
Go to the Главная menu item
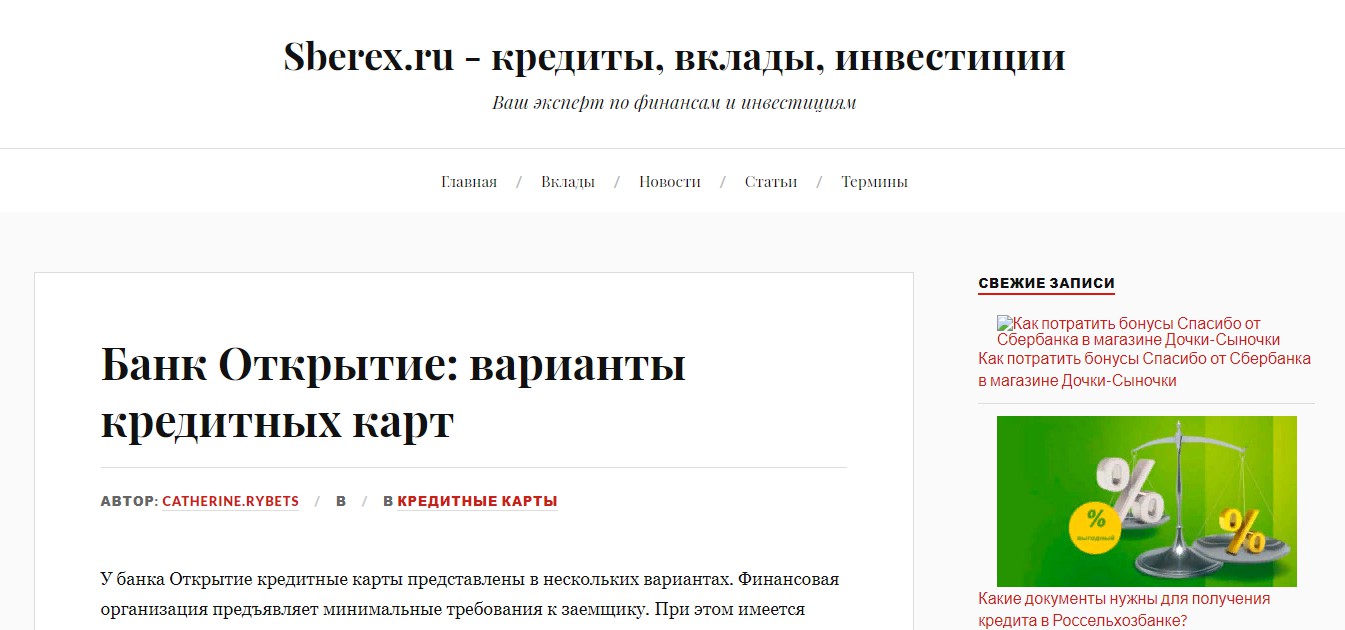point(469,182)
